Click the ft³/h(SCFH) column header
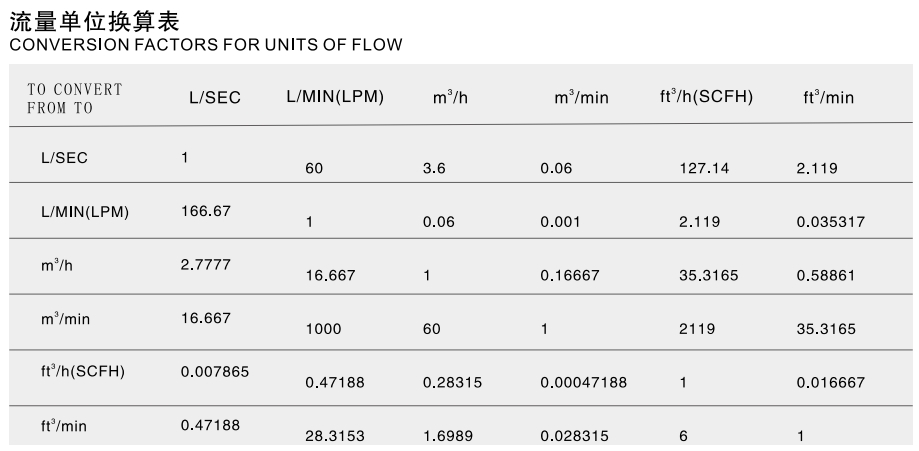The height and width of the screenshot is (451, 919). 706,96
